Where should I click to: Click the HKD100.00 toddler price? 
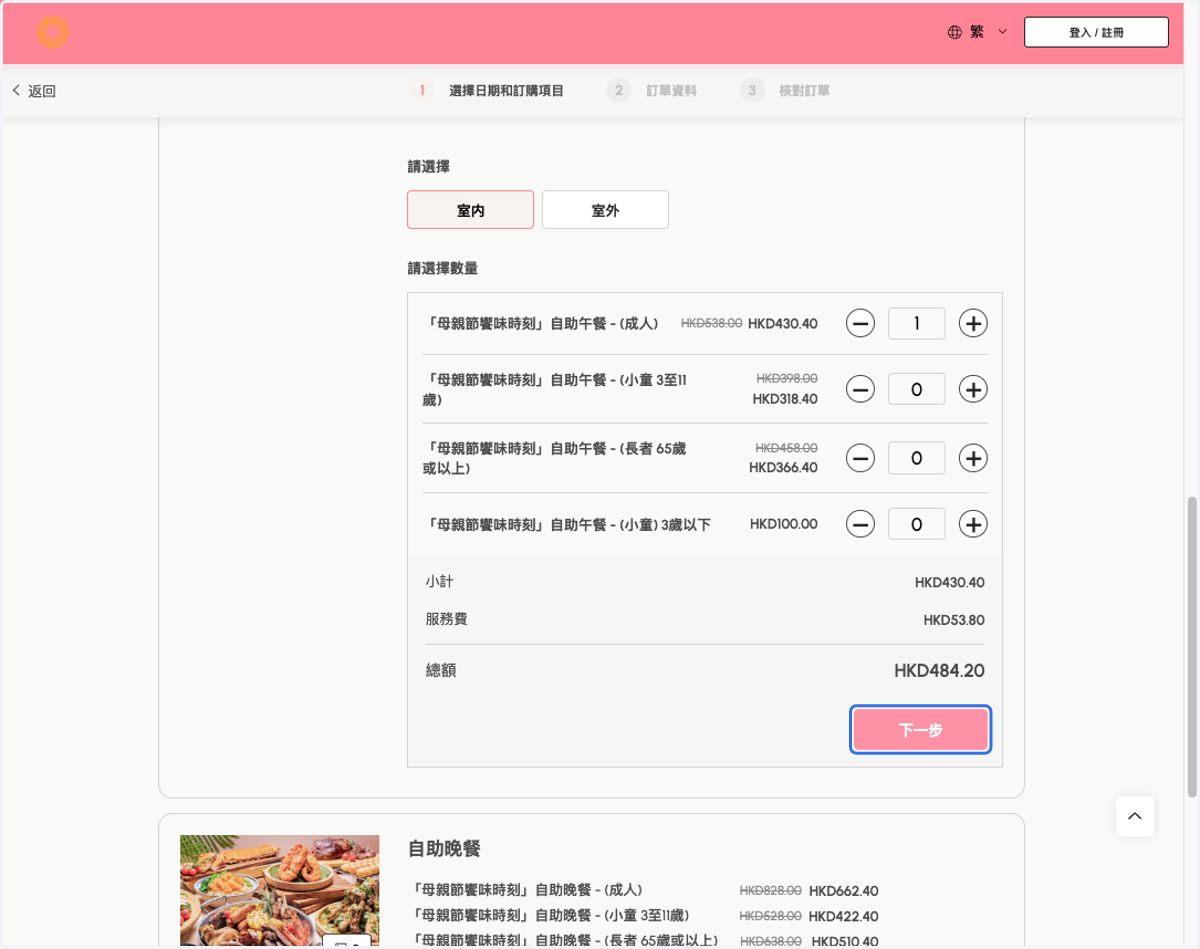783,524
